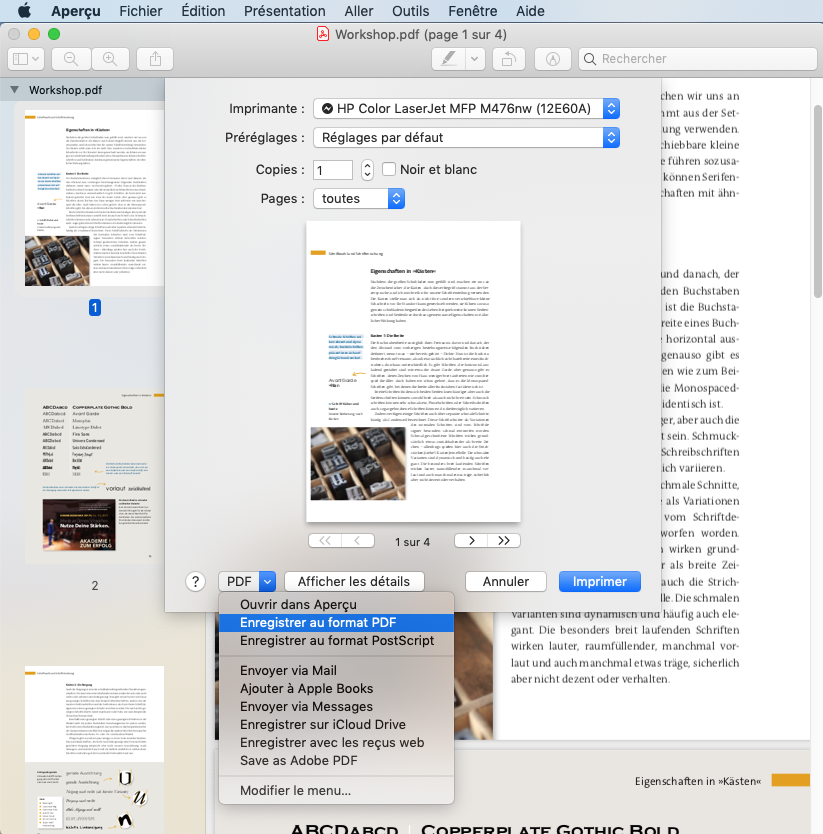The width and height of the screenshot is (823, 834).
Task: Click the Imprimer button
Action: point(600,581)
